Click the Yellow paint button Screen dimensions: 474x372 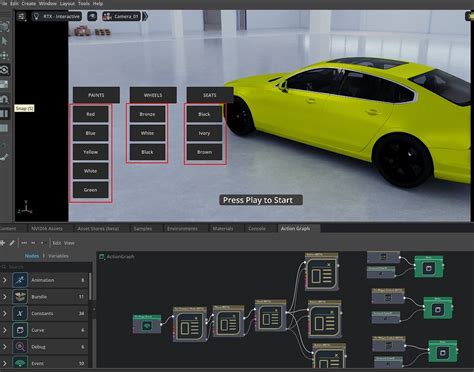[90, 152]
